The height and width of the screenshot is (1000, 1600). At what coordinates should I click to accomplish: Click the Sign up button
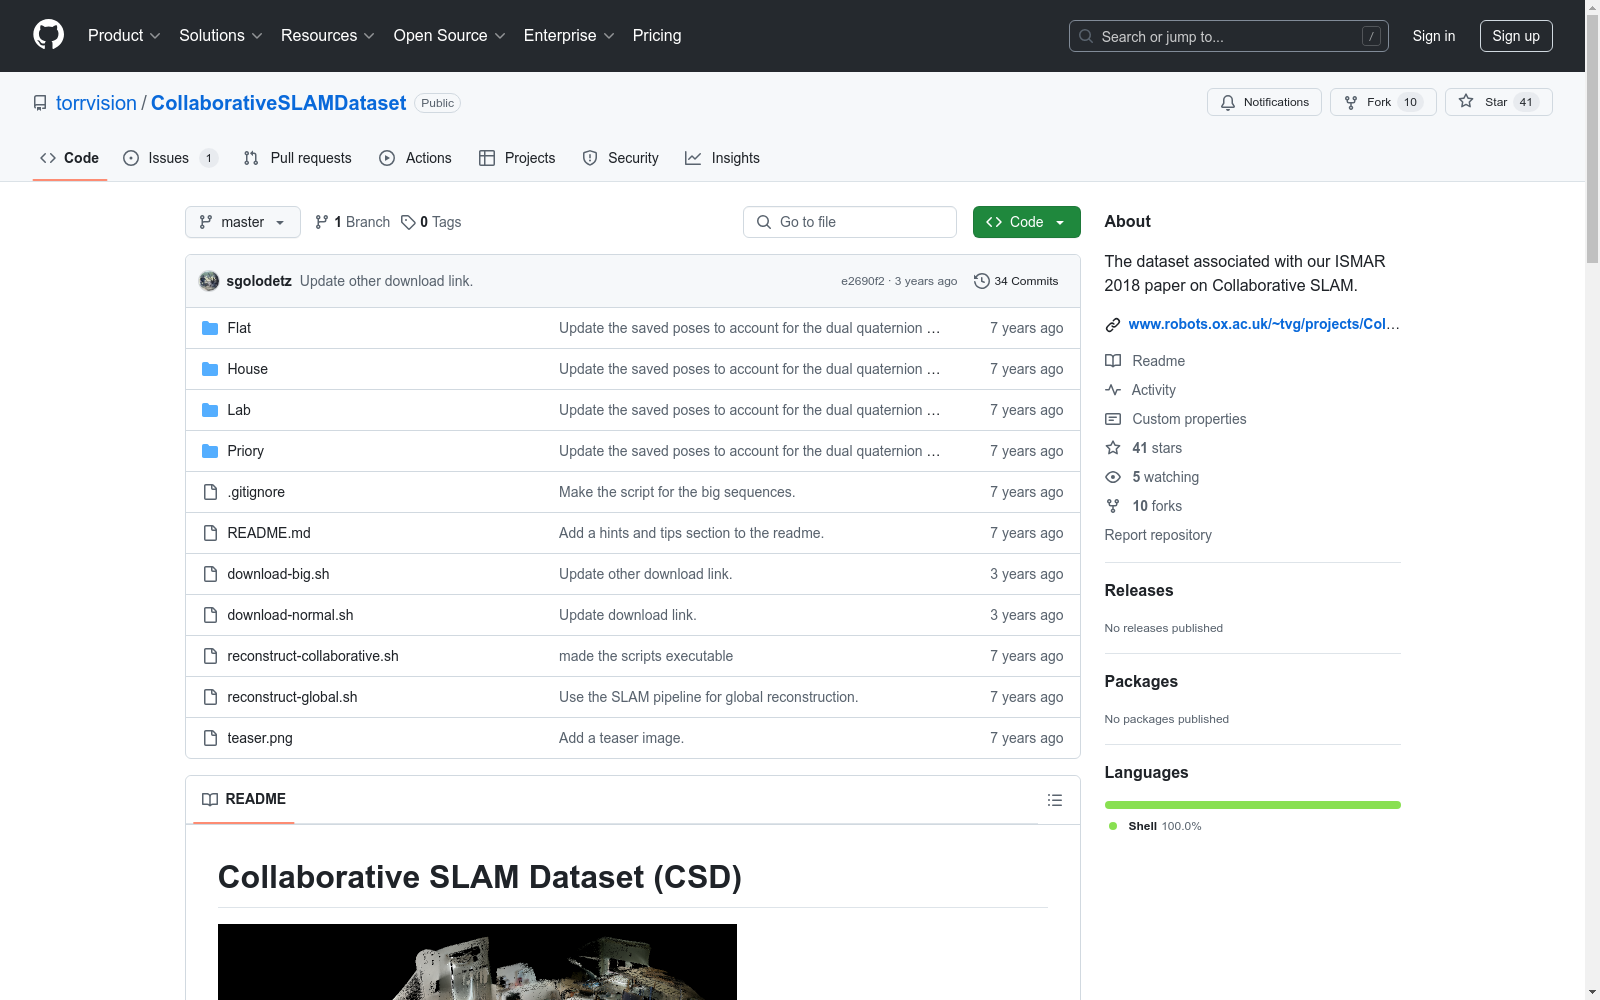click(1516, 36)
